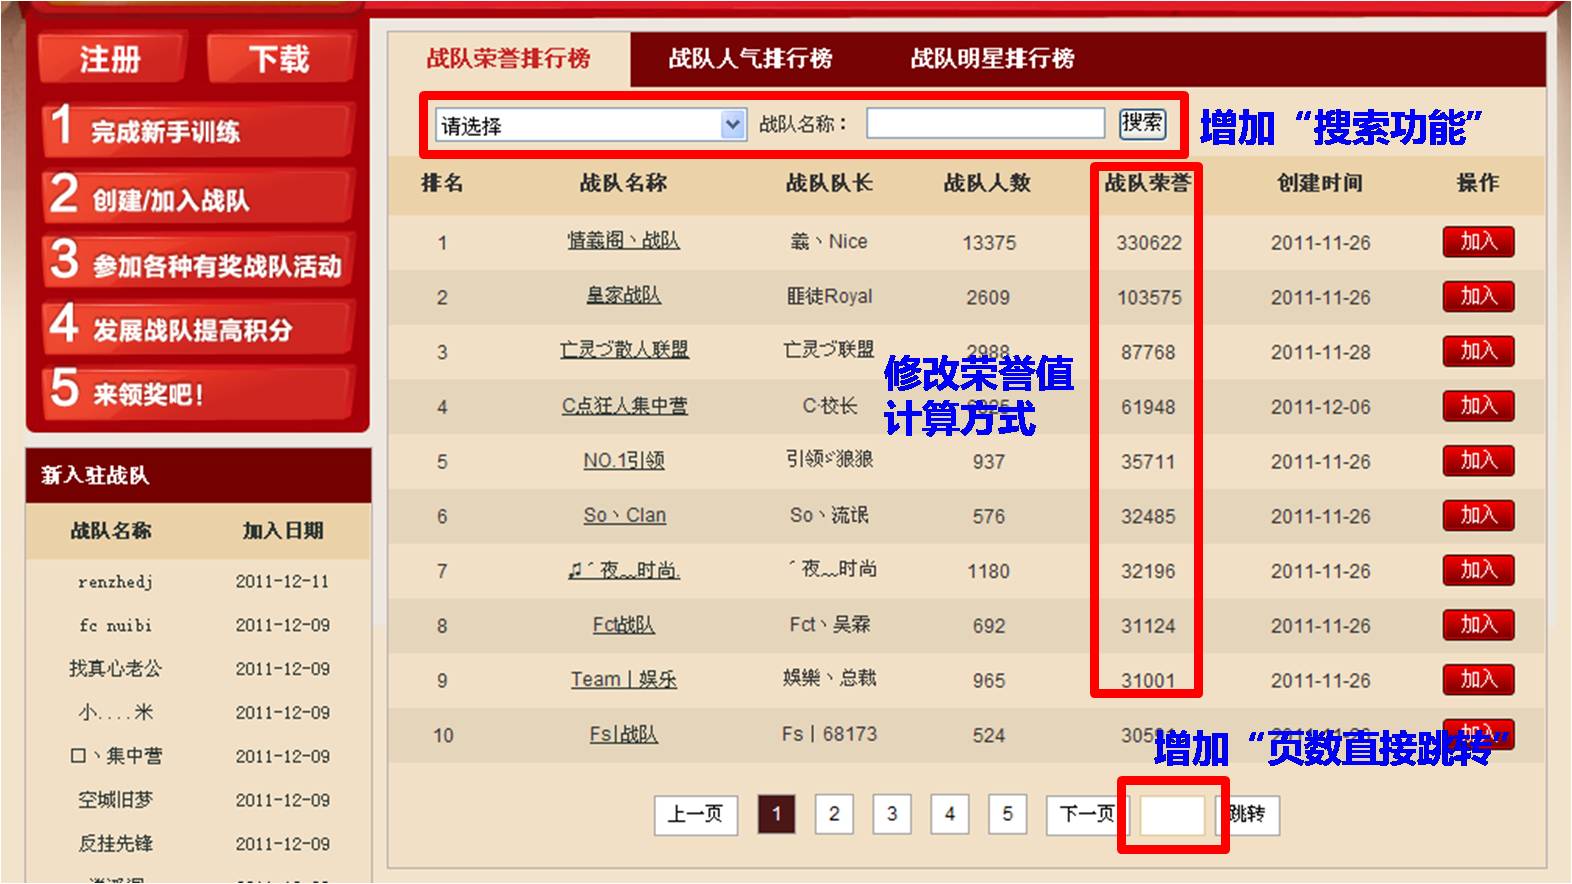The height and width of the screenshot is (884, 1572).
Task: Open the Fc战队 team link
Action: [623, 625]
